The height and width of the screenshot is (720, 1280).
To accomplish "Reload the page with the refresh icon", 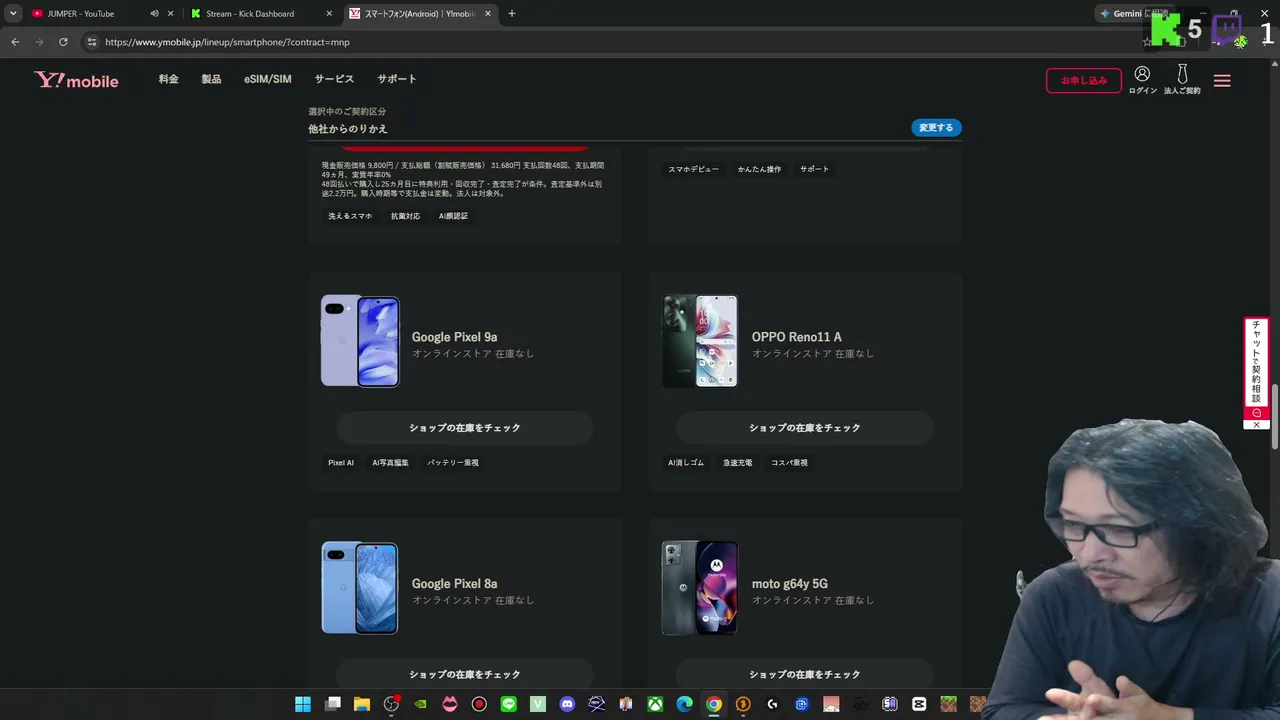I will [63, 42].
